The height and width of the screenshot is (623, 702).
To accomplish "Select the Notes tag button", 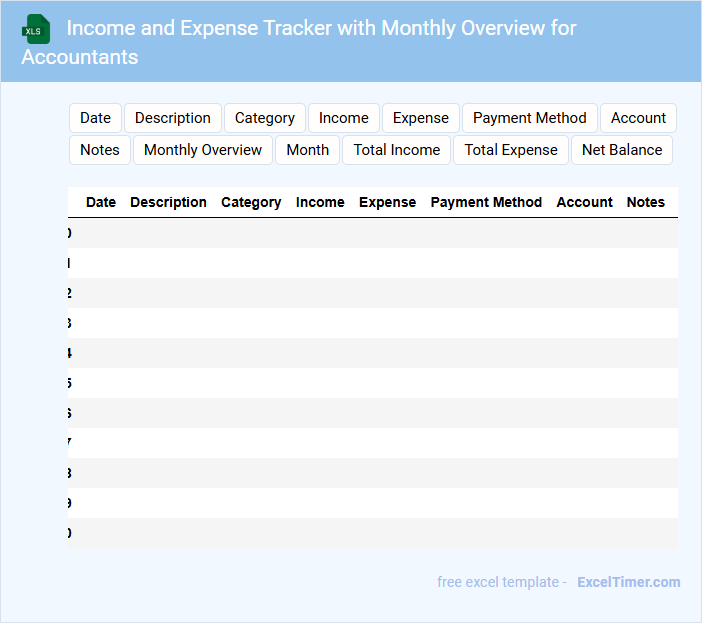I will 100,150.
